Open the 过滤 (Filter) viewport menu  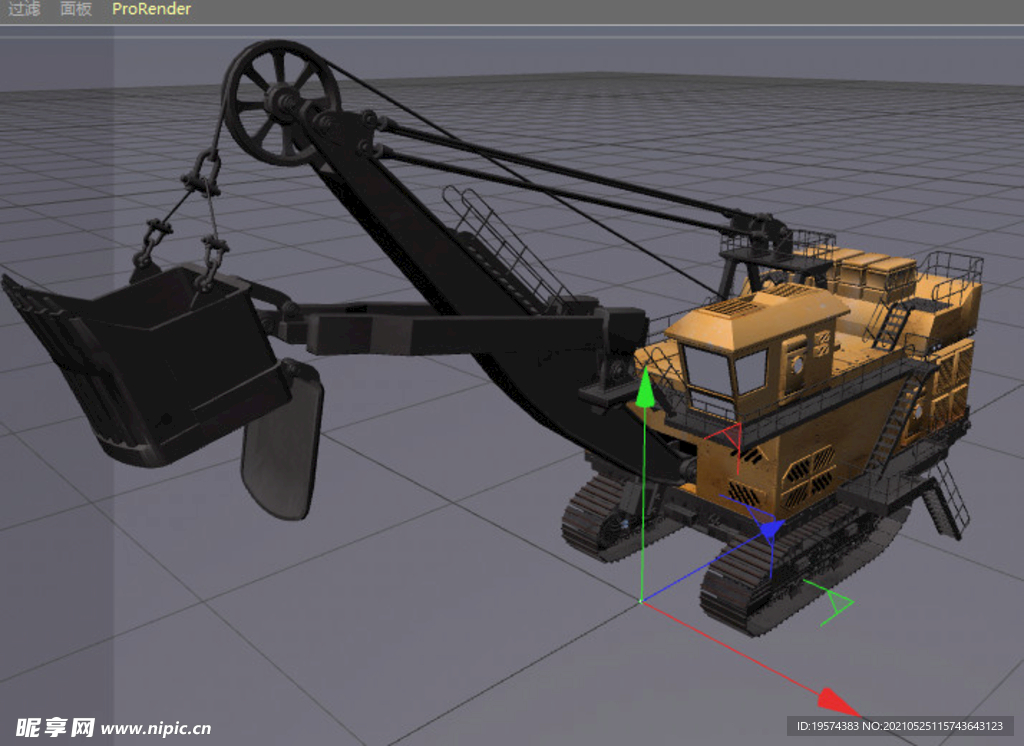23,9
